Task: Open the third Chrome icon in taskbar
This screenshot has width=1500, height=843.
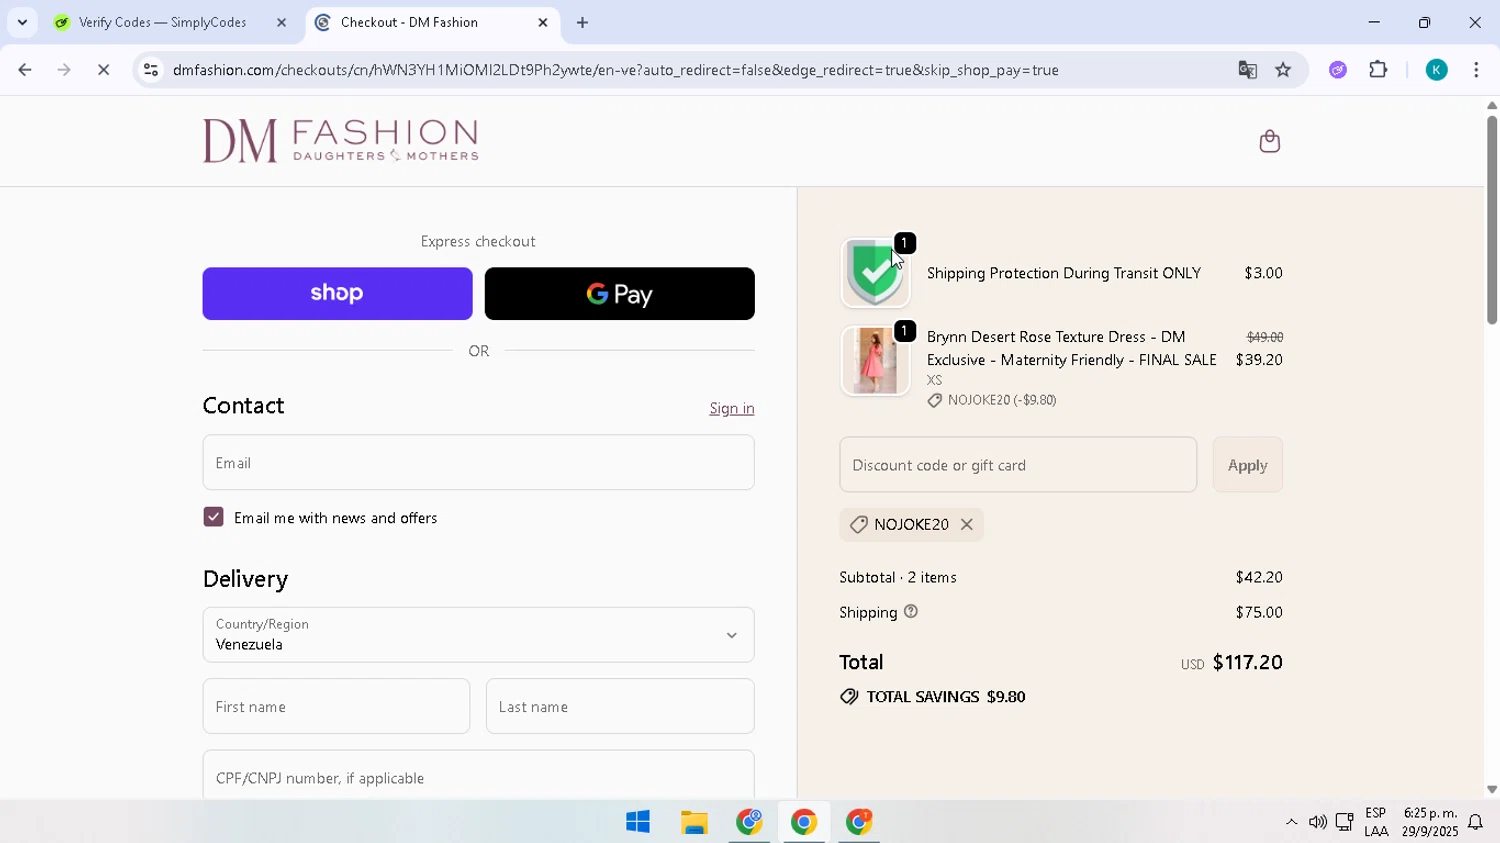Action: pos(859,822)
